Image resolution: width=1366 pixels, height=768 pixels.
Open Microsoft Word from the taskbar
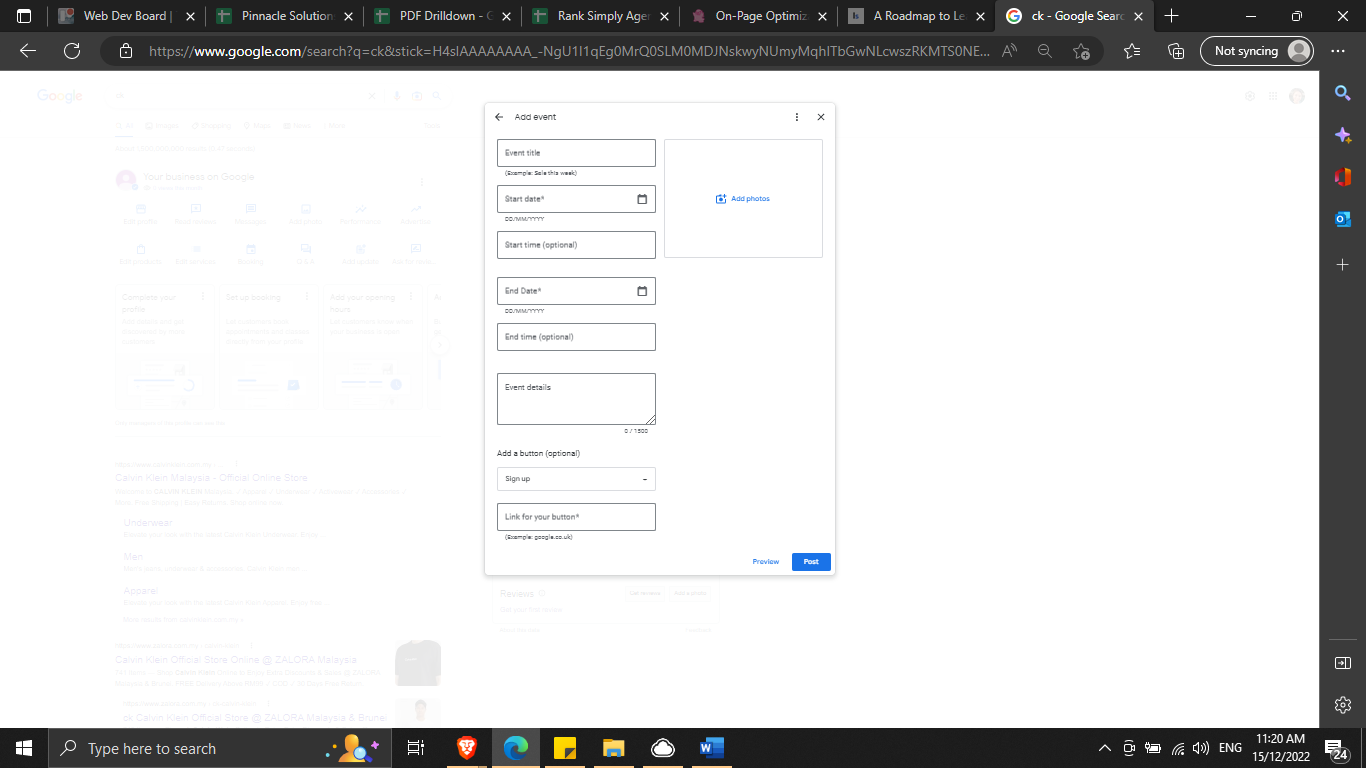coord(712,748)
